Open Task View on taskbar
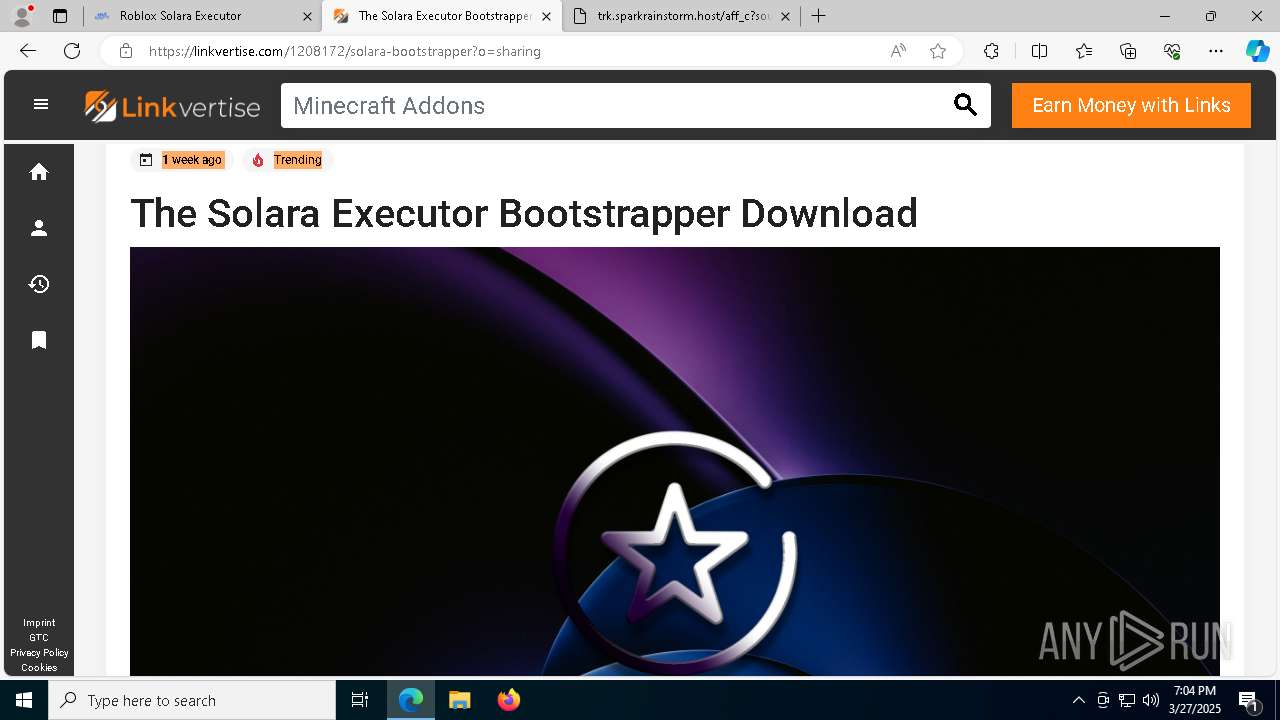 360,700
